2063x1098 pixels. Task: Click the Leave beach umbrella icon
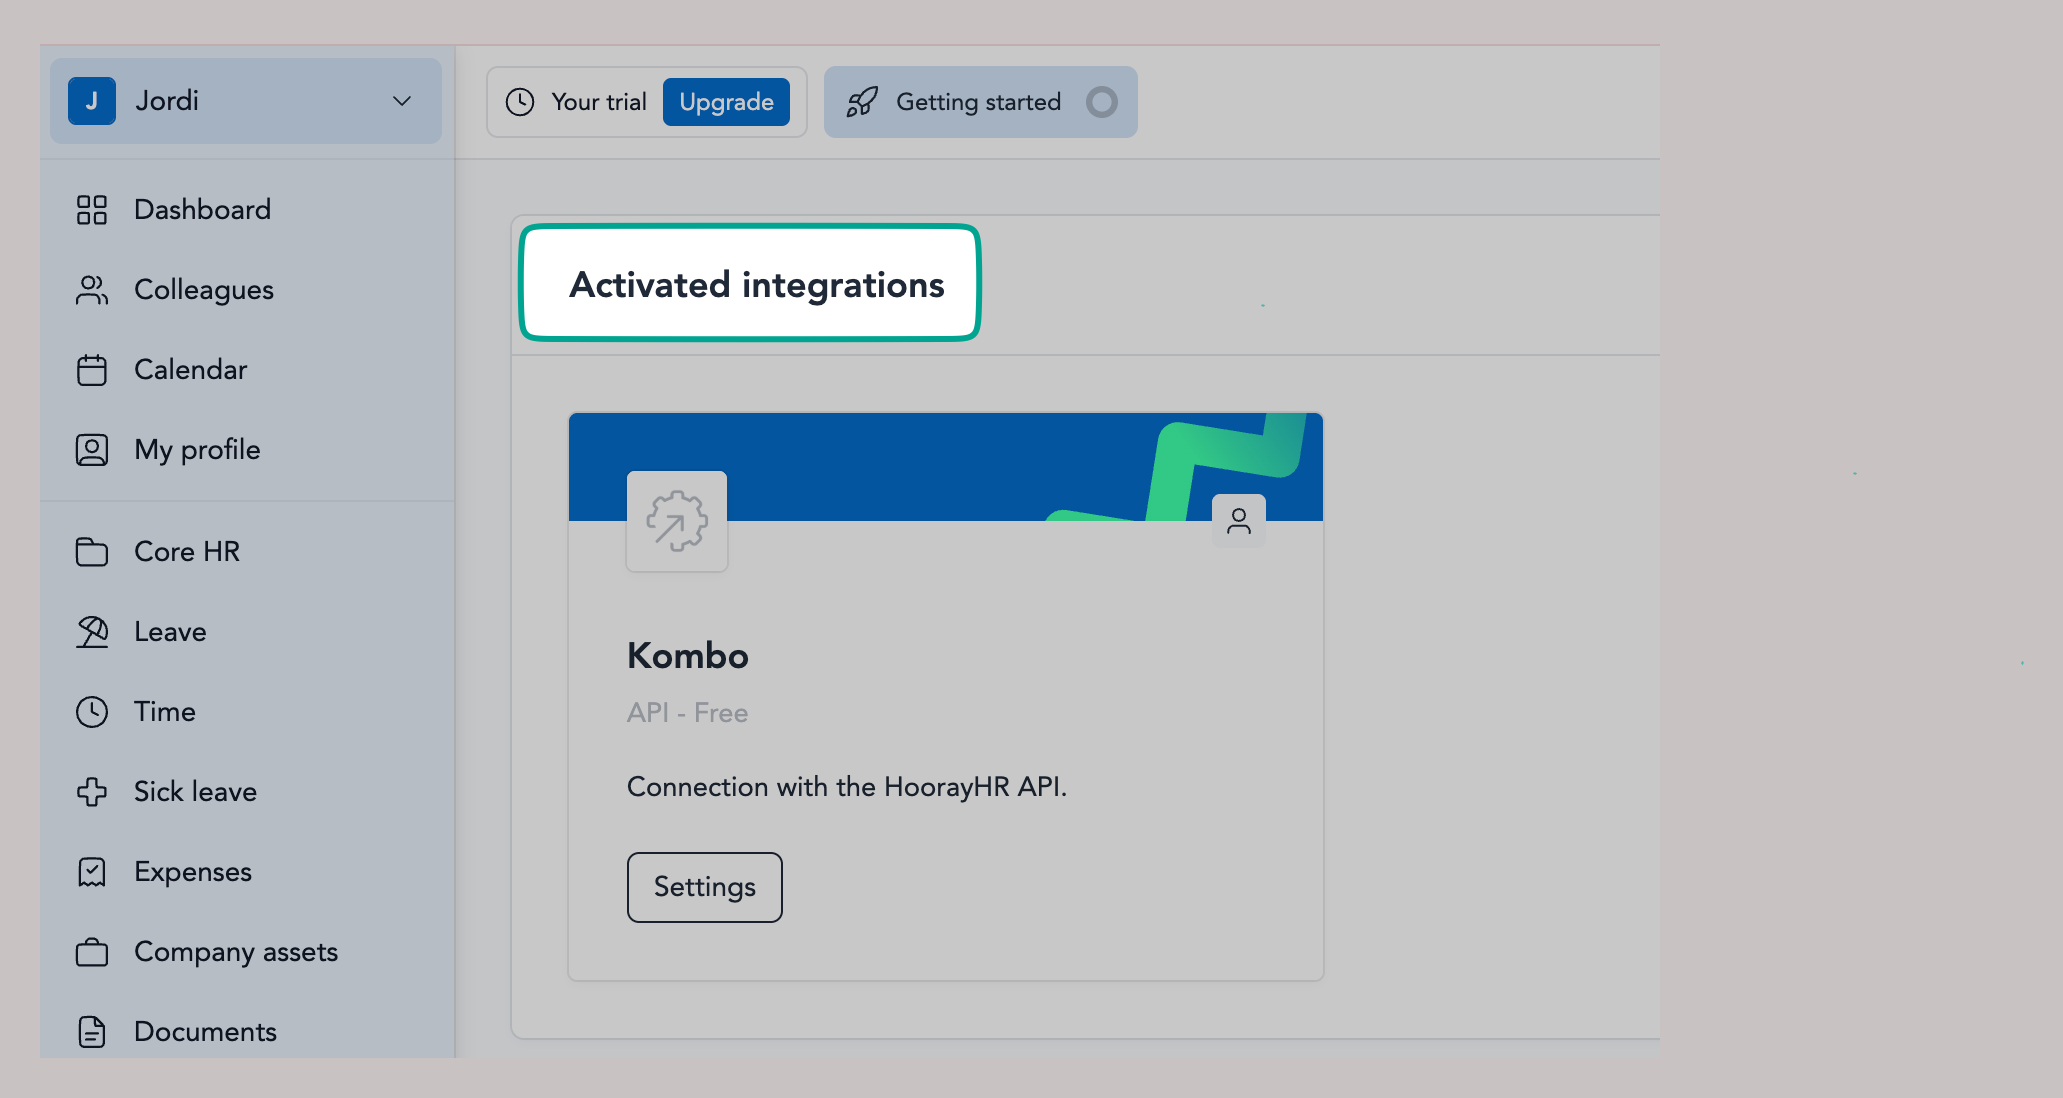click(x=91, y=632)
